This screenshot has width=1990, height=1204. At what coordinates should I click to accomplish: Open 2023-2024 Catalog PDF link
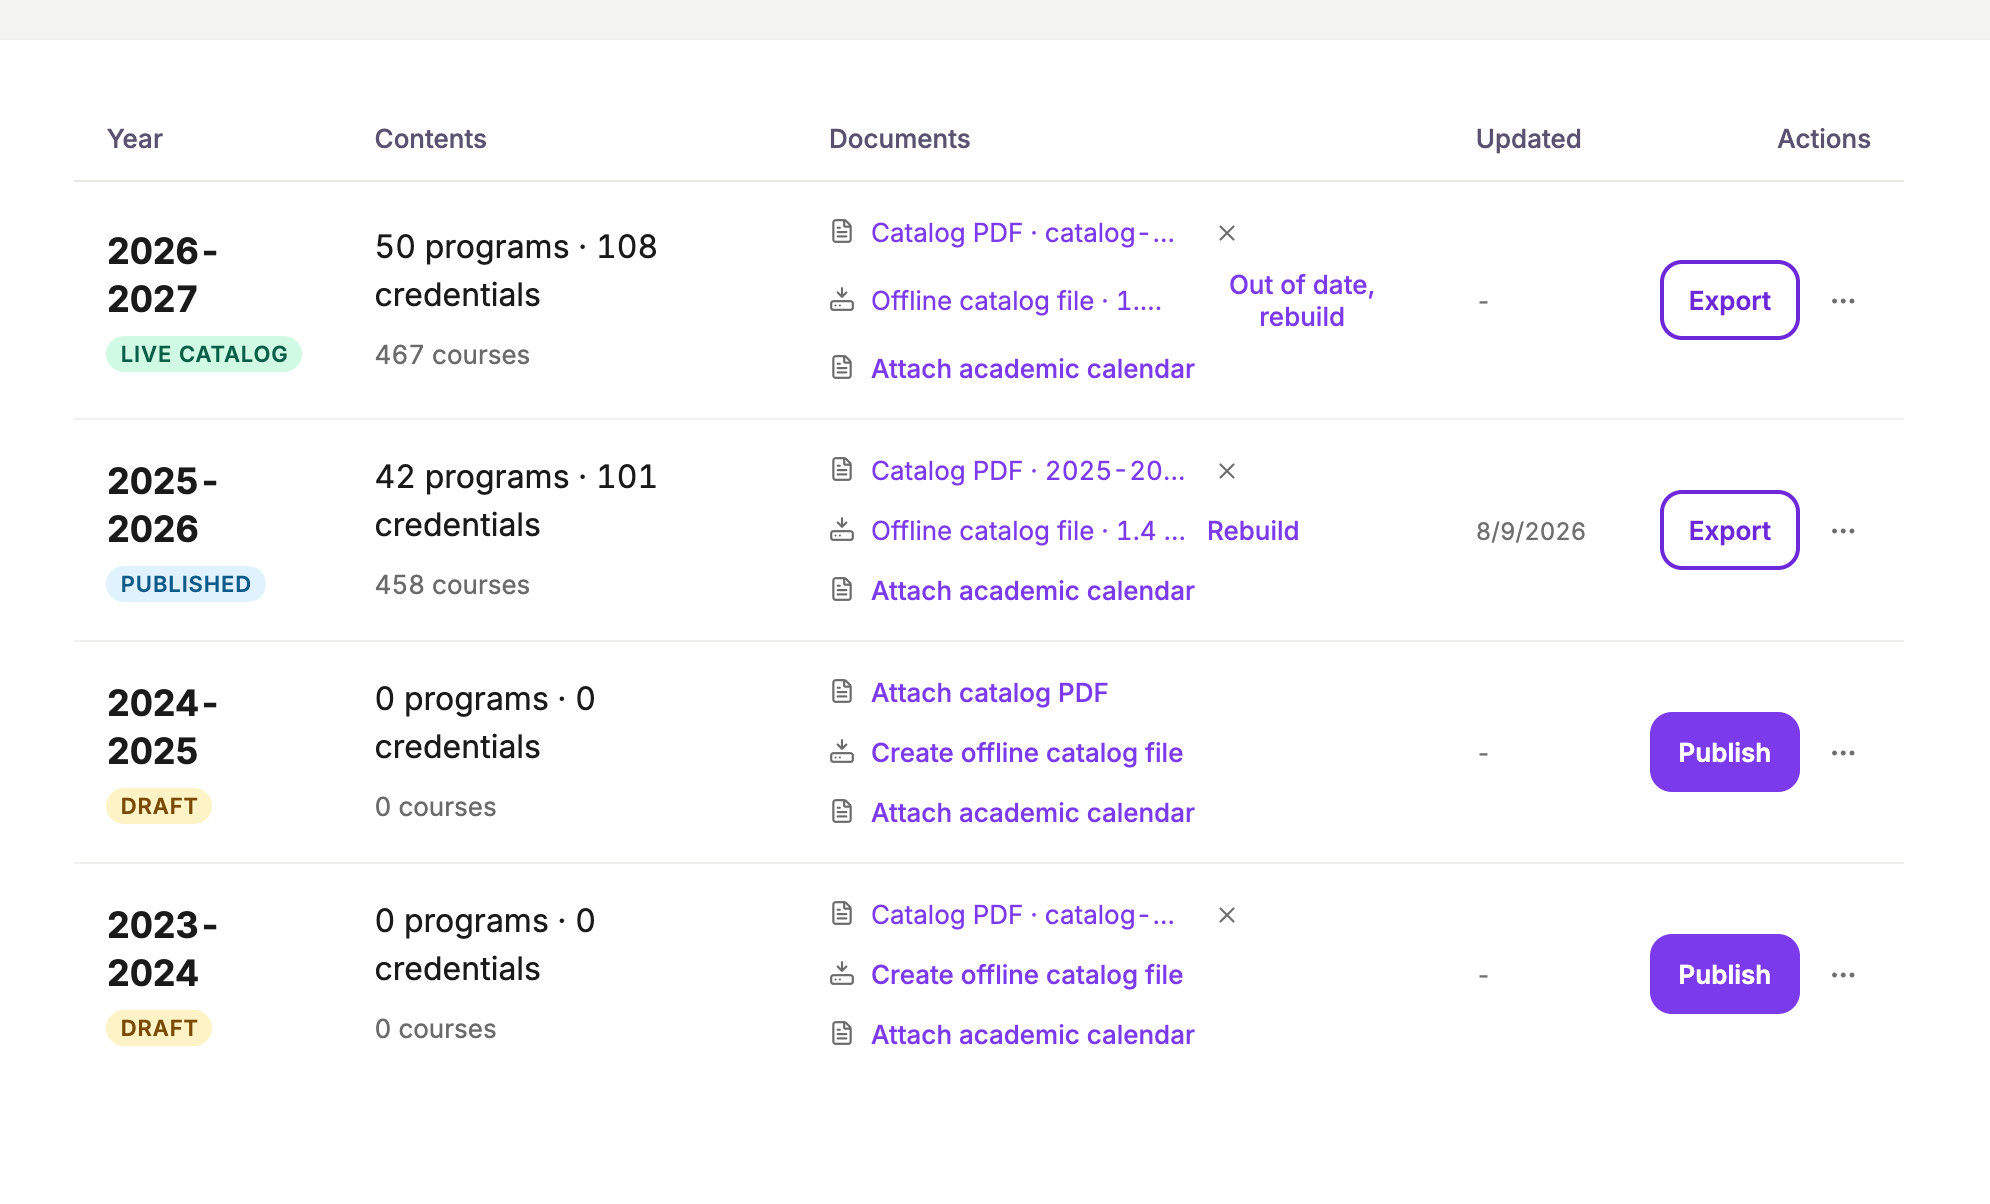pyautogui.click(x=1023, y=915)
